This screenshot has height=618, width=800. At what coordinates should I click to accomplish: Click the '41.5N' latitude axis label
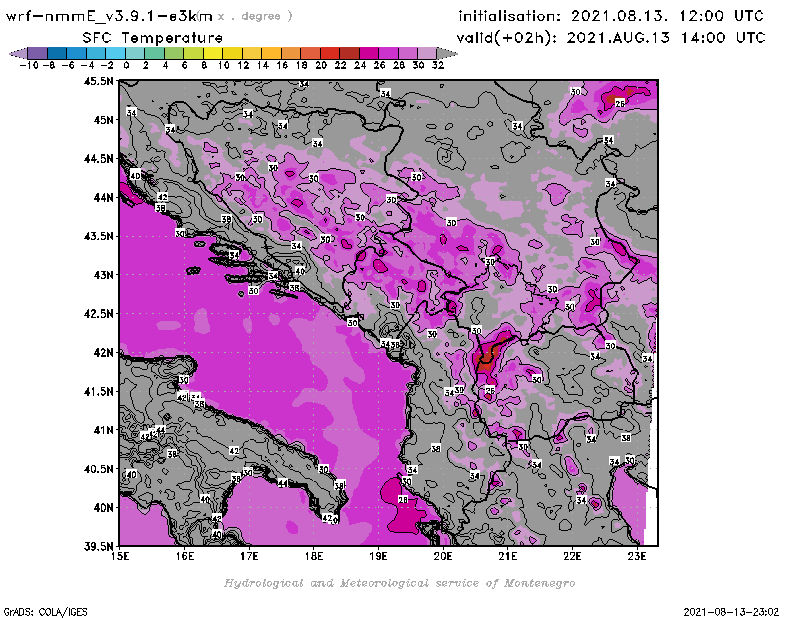98,391
